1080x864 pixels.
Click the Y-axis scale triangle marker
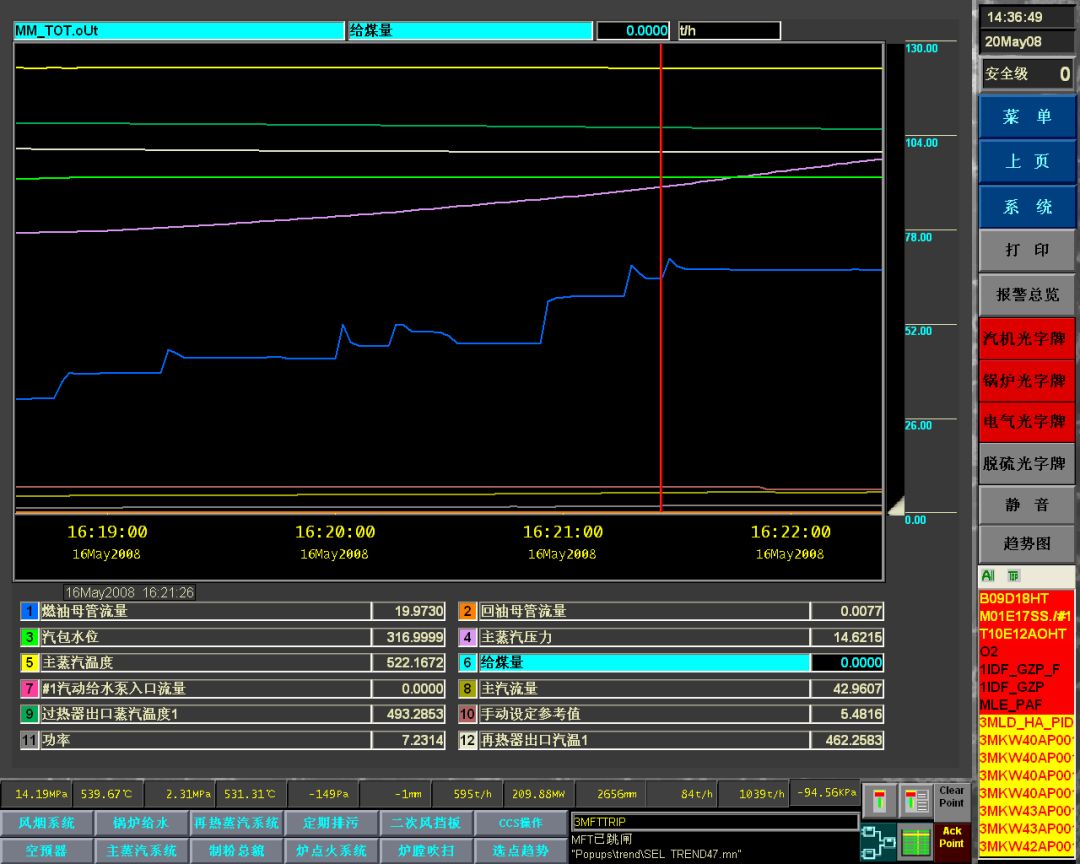(x=895, y=507)
